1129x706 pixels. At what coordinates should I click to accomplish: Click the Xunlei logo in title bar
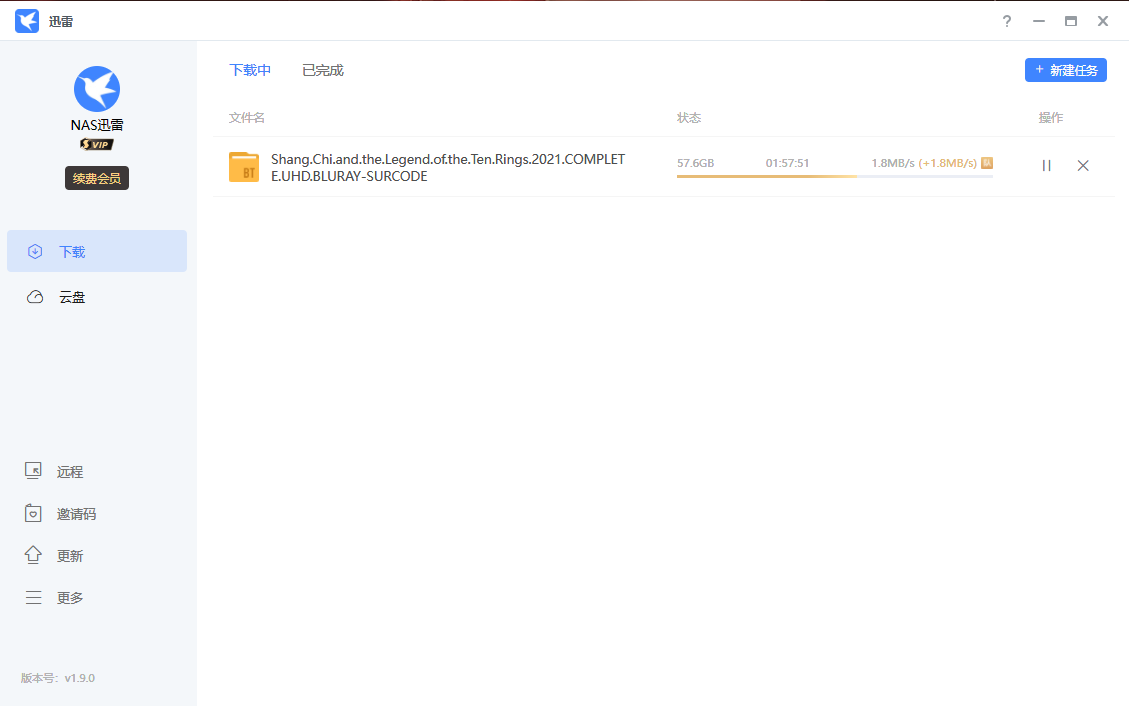tap(27, 21)
